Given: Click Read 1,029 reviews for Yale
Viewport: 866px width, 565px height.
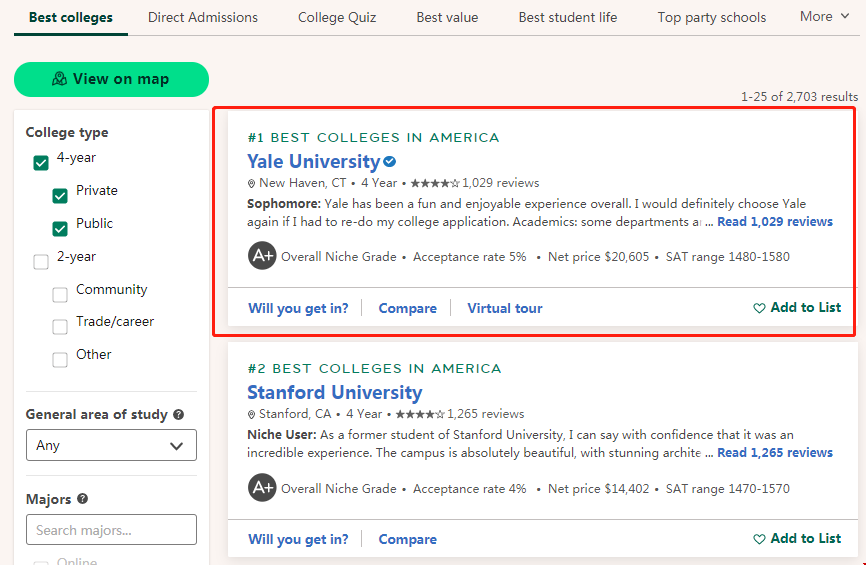Looking at the screenshot, I should [x=775, y=221].
